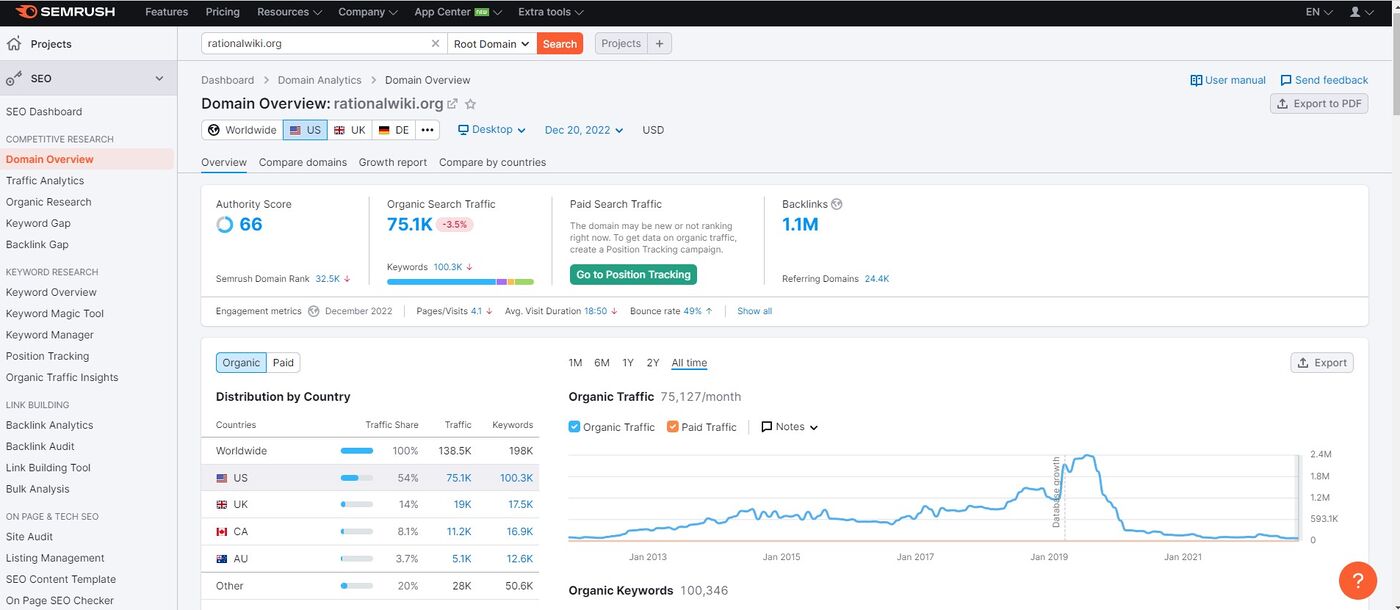Click the favorite star icon next to domain
This screenshot has width=1400, height=610.
(471, 104)
